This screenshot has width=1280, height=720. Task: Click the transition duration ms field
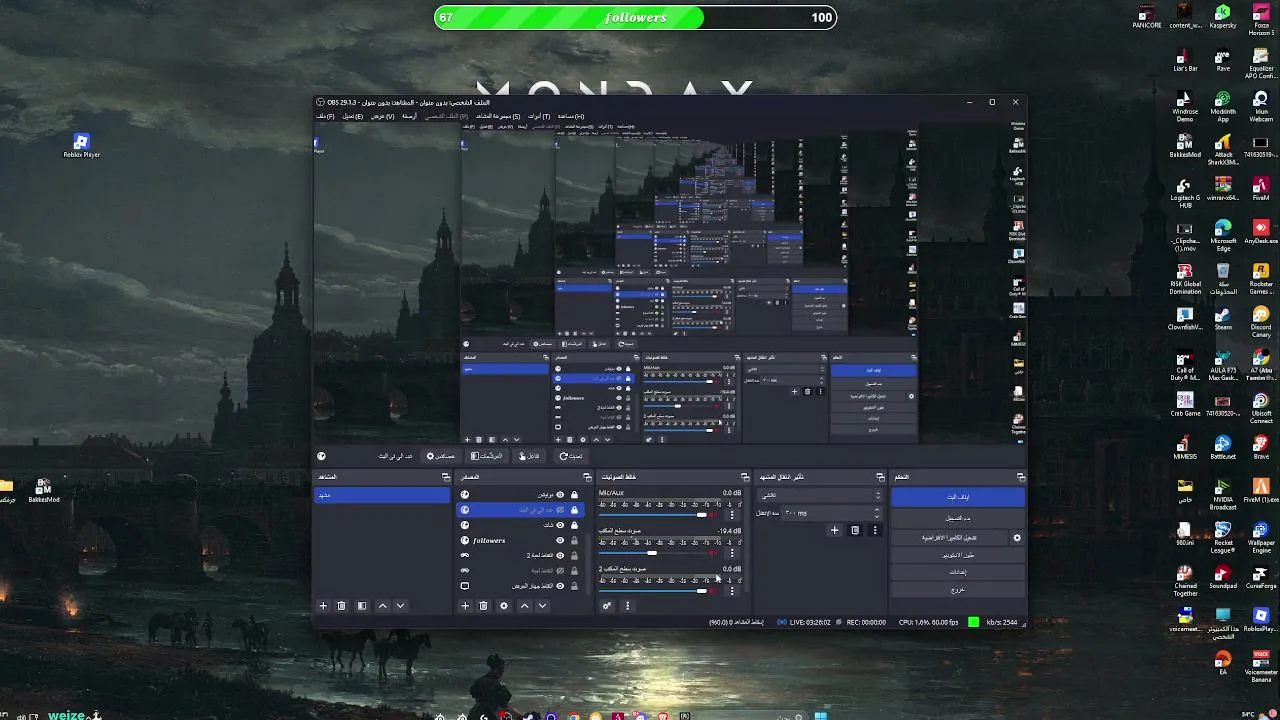click(830, 513)
